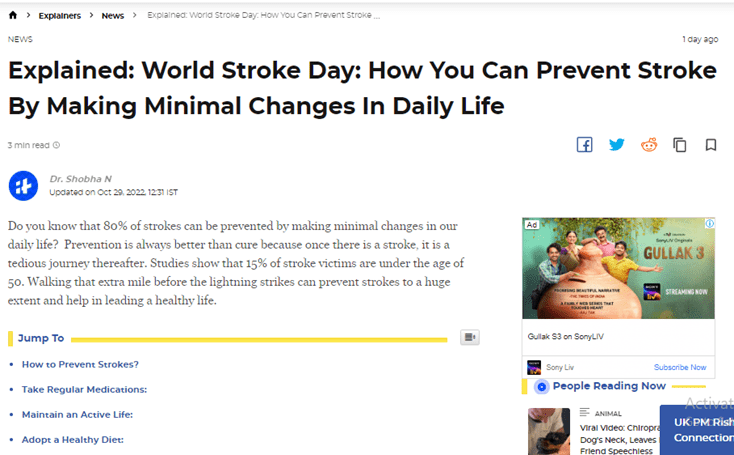The height and width of the screenshot is (455, 734).
Task: Open Explainers breadcrumb section
Action: click(60, 16)
